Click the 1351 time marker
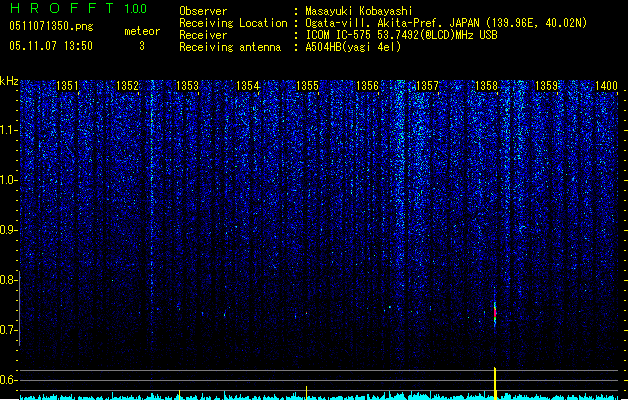This screenshot has height=400, width=629. 67,86
